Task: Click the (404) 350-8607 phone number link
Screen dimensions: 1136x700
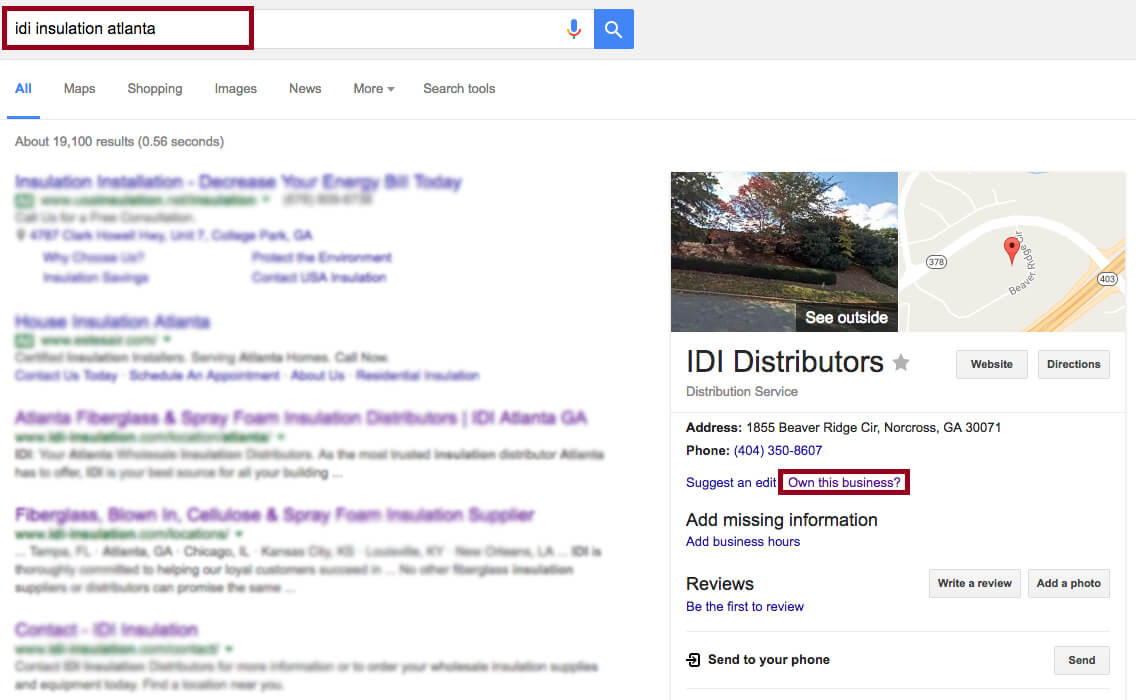Action: pyautogui.click(x=778, y=451)
